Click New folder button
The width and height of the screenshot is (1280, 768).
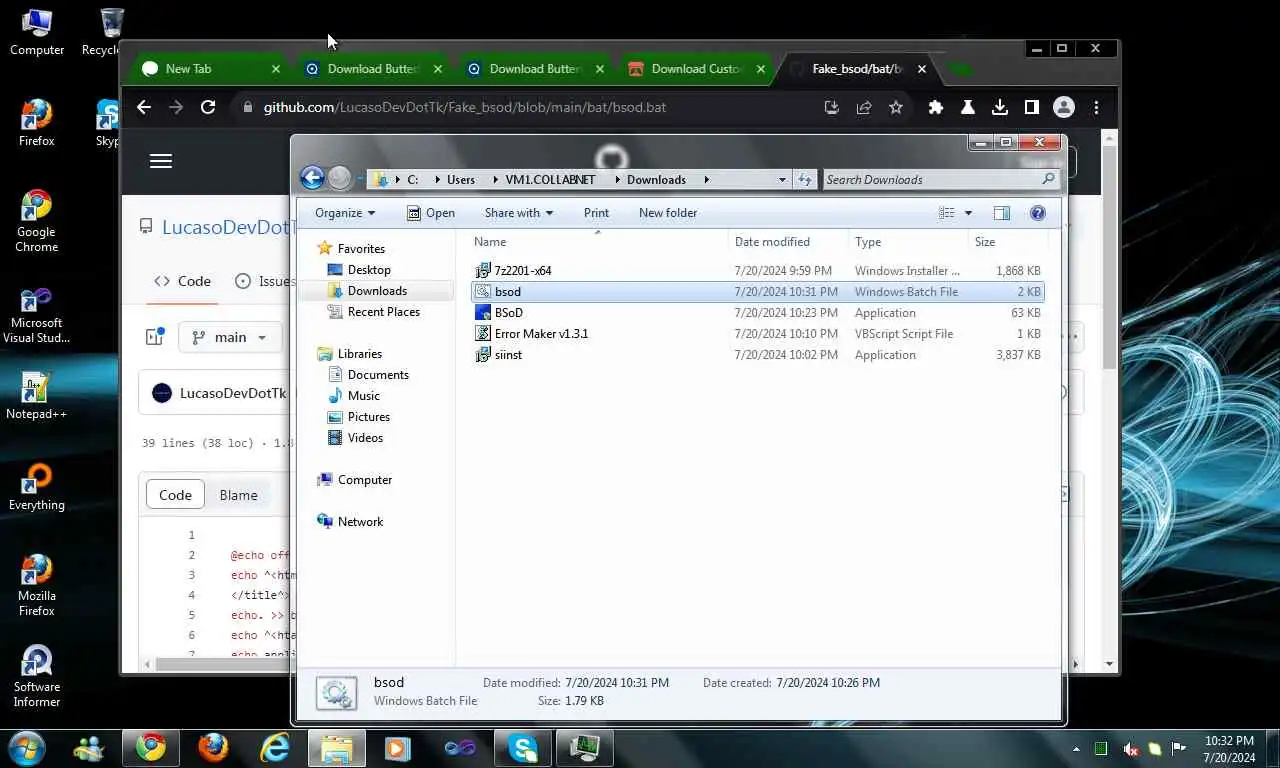[x=668, y=213]
